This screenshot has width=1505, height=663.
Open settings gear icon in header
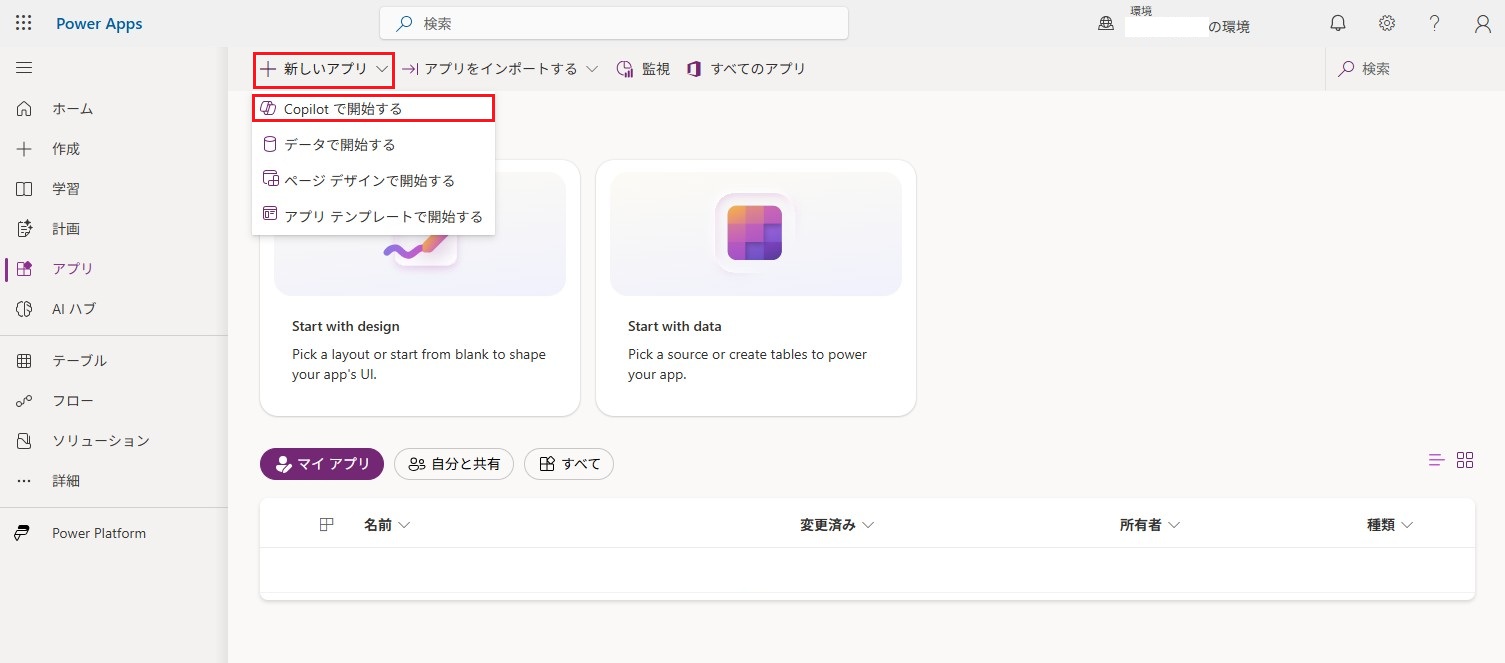(1386, 24)
